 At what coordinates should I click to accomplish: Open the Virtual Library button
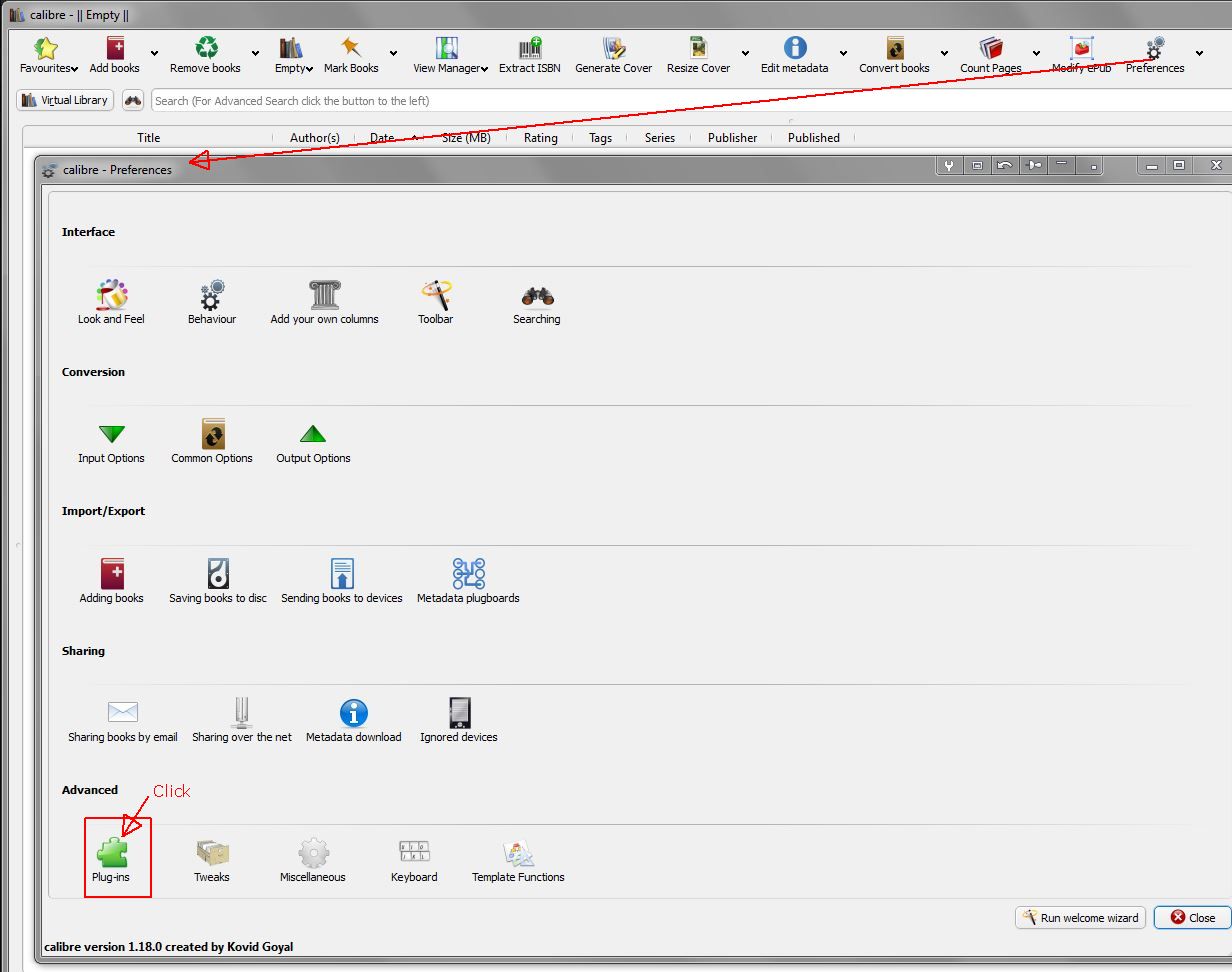point(65,100)
